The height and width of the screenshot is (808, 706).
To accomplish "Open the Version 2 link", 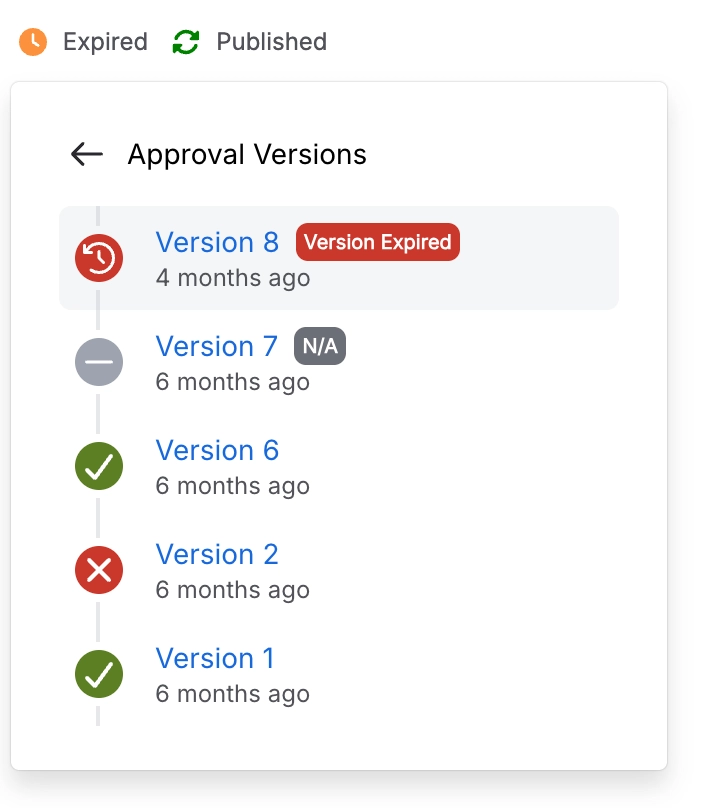I will point(216,554).
